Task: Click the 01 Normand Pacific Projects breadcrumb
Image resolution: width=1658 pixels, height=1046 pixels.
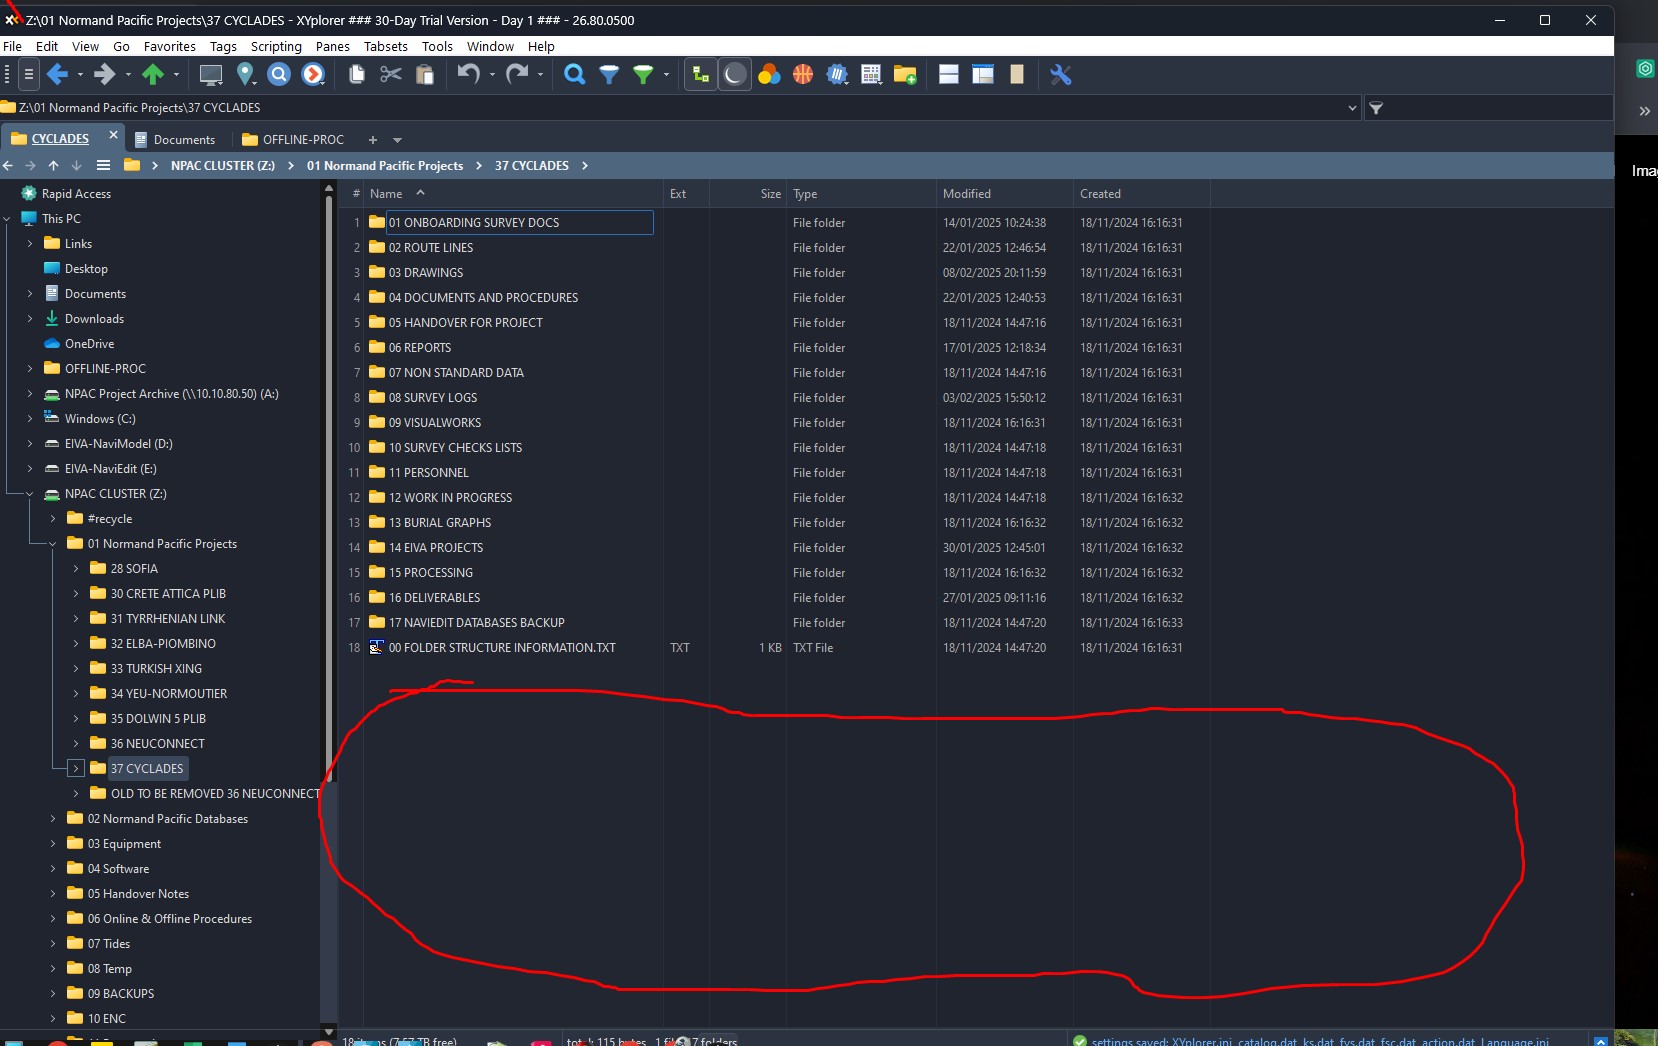Action: (x=384, y=166)
